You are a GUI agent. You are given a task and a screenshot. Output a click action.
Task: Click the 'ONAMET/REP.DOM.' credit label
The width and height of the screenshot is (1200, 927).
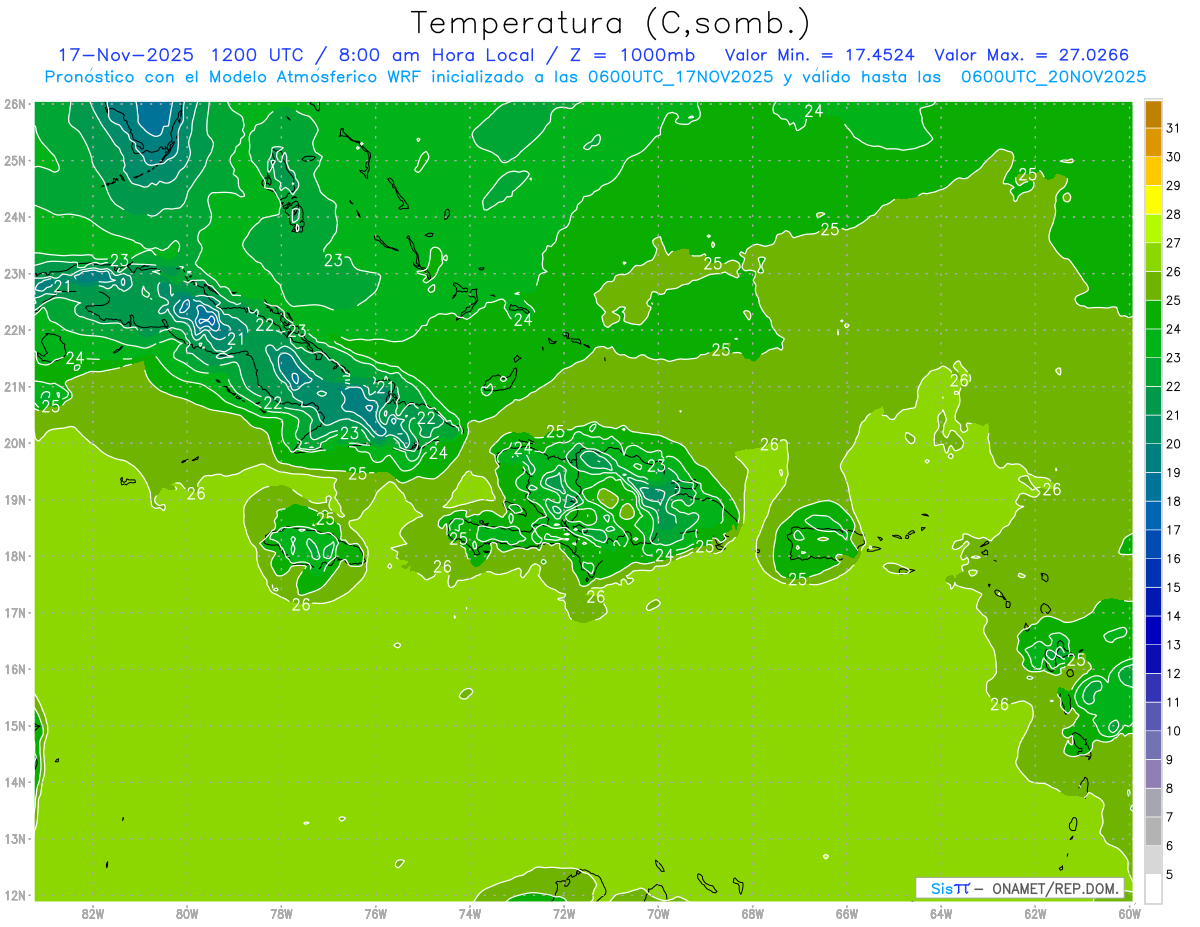tap(1055, 888)
